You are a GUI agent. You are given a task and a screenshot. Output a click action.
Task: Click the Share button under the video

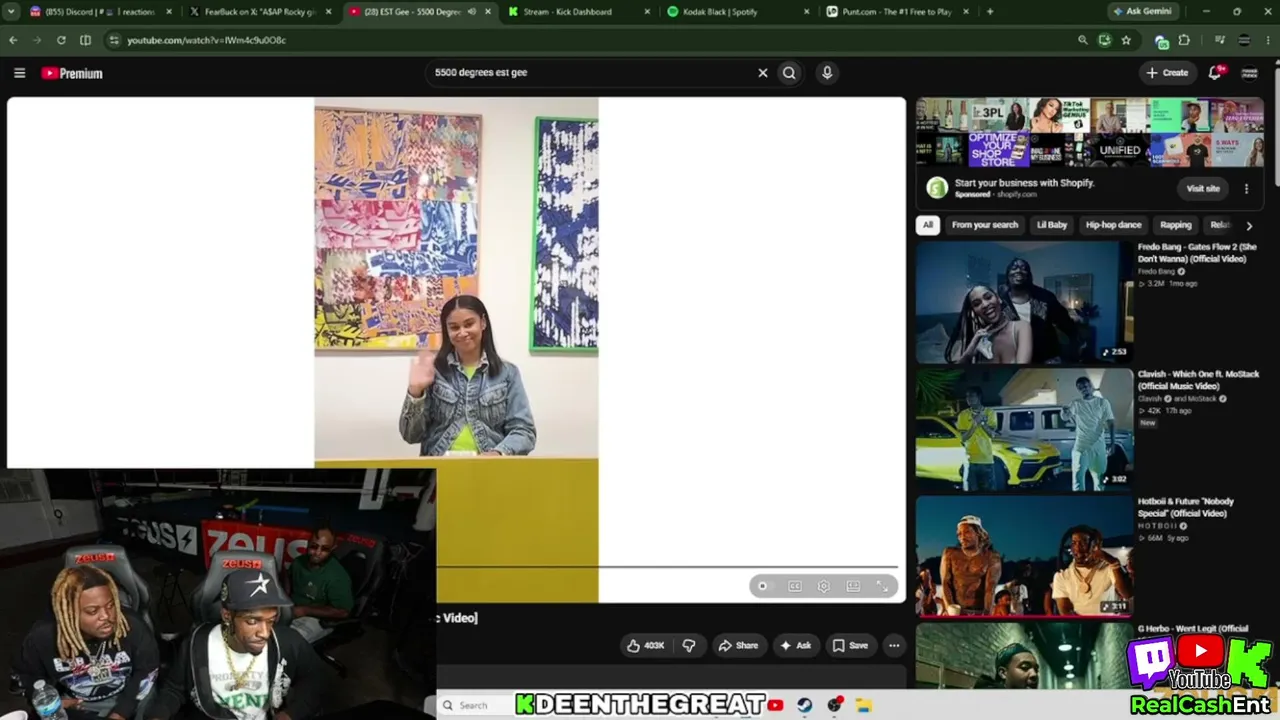pos(739,645)
